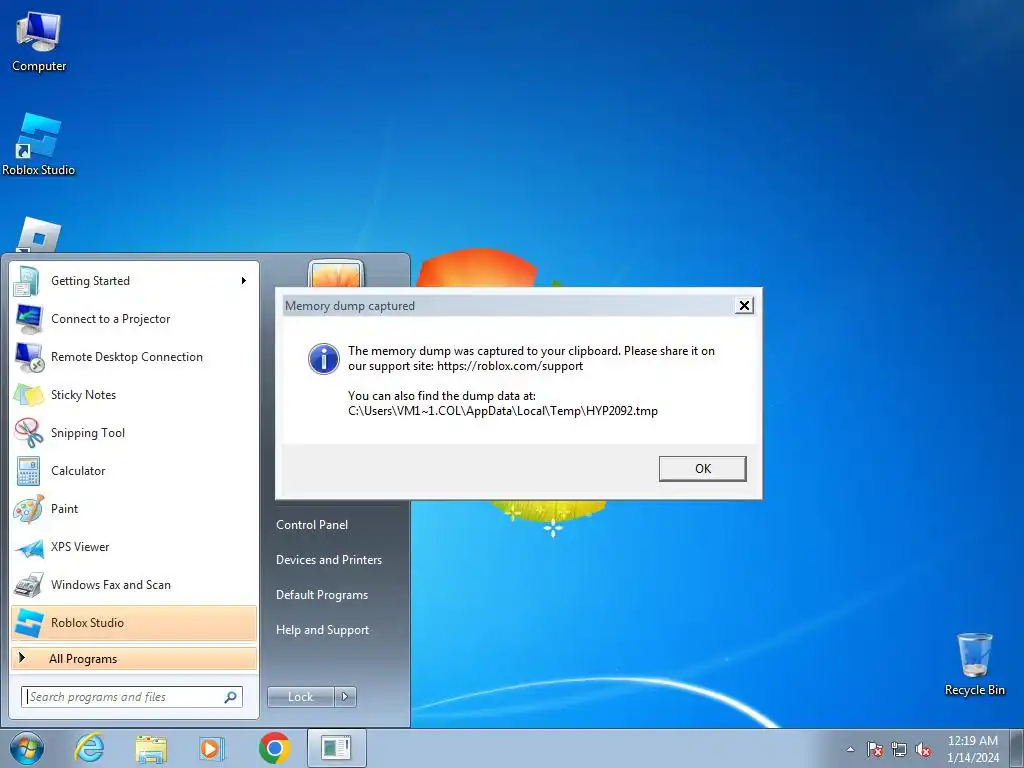Close the Memory dump captured dialog

744,306
